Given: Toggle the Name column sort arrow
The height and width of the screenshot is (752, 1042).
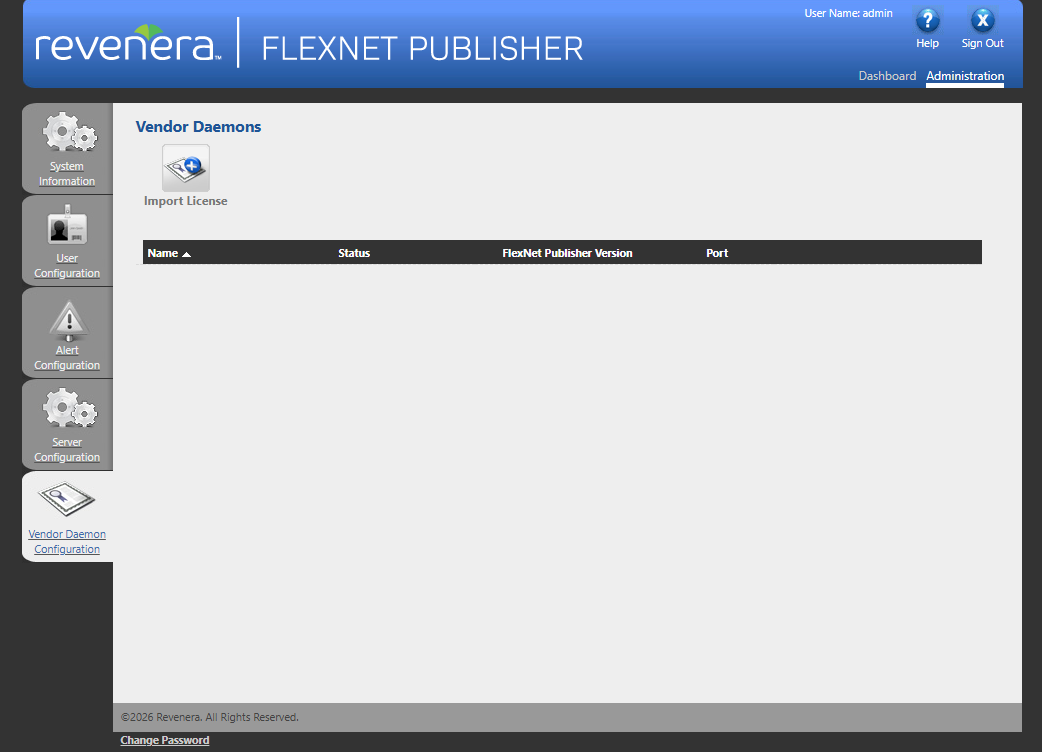Looking at the screenshot, I should (187, 254).
